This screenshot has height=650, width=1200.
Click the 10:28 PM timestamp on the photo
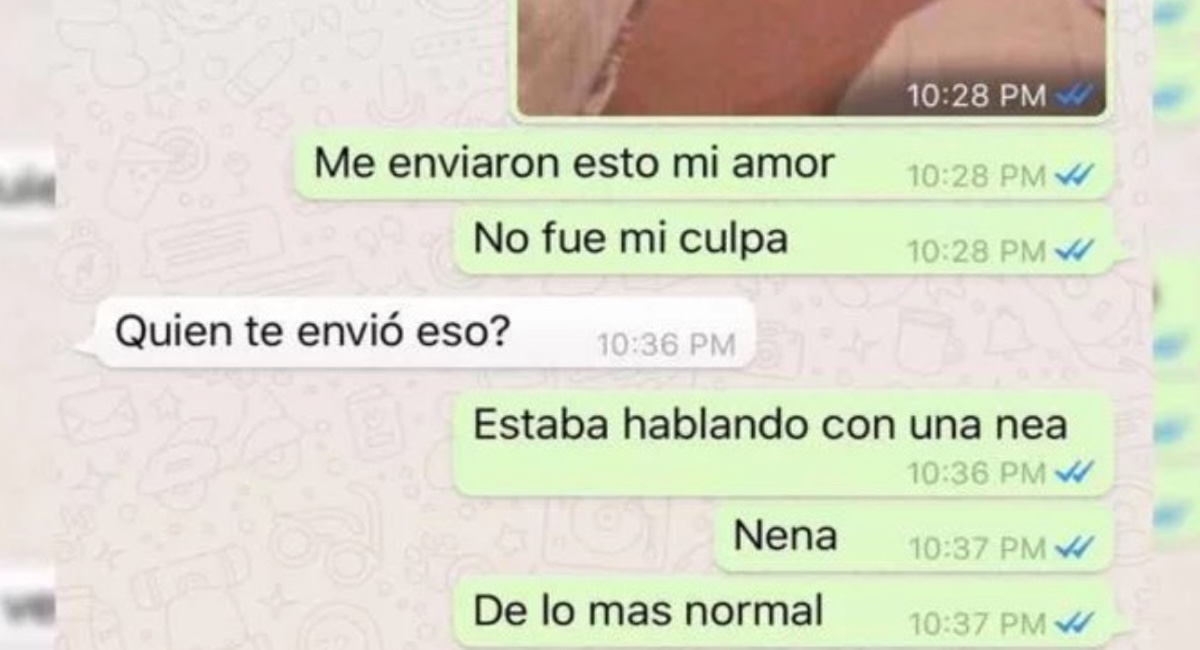pyautogui.click(x=977, y=96)
